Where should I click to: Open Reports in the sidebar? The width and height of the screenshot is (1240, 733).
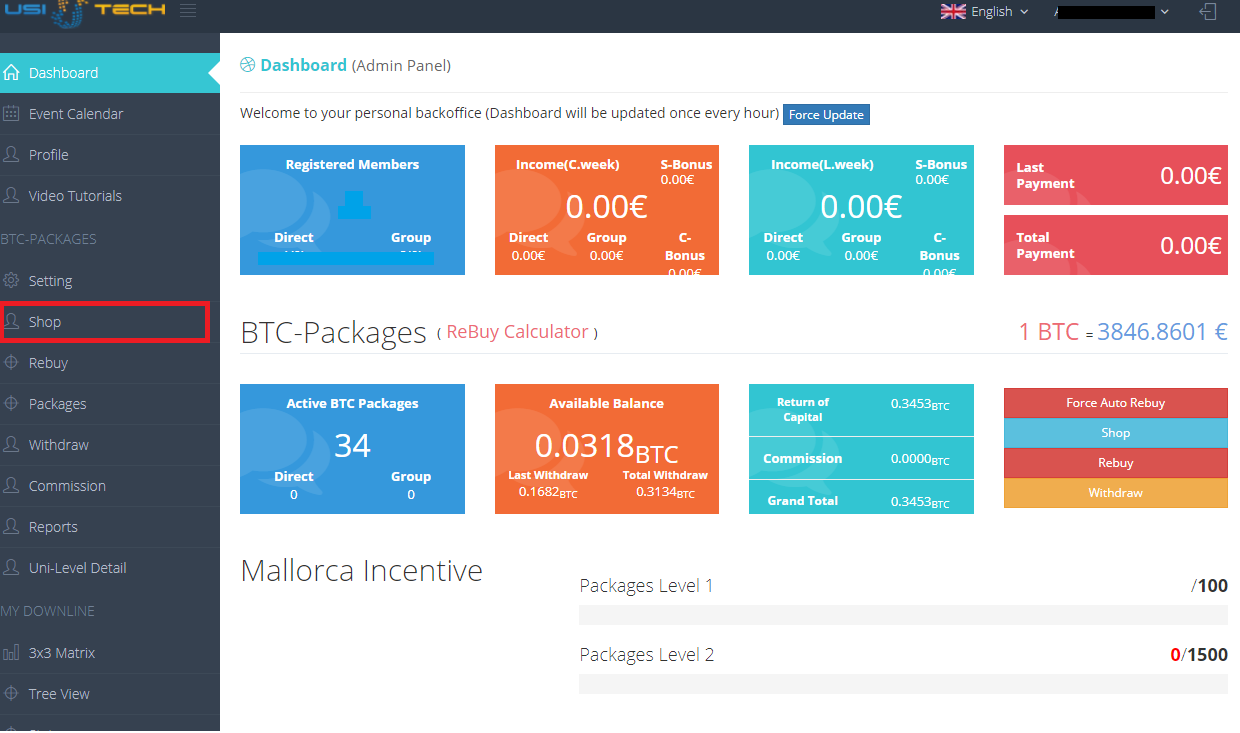click(110, 527)
